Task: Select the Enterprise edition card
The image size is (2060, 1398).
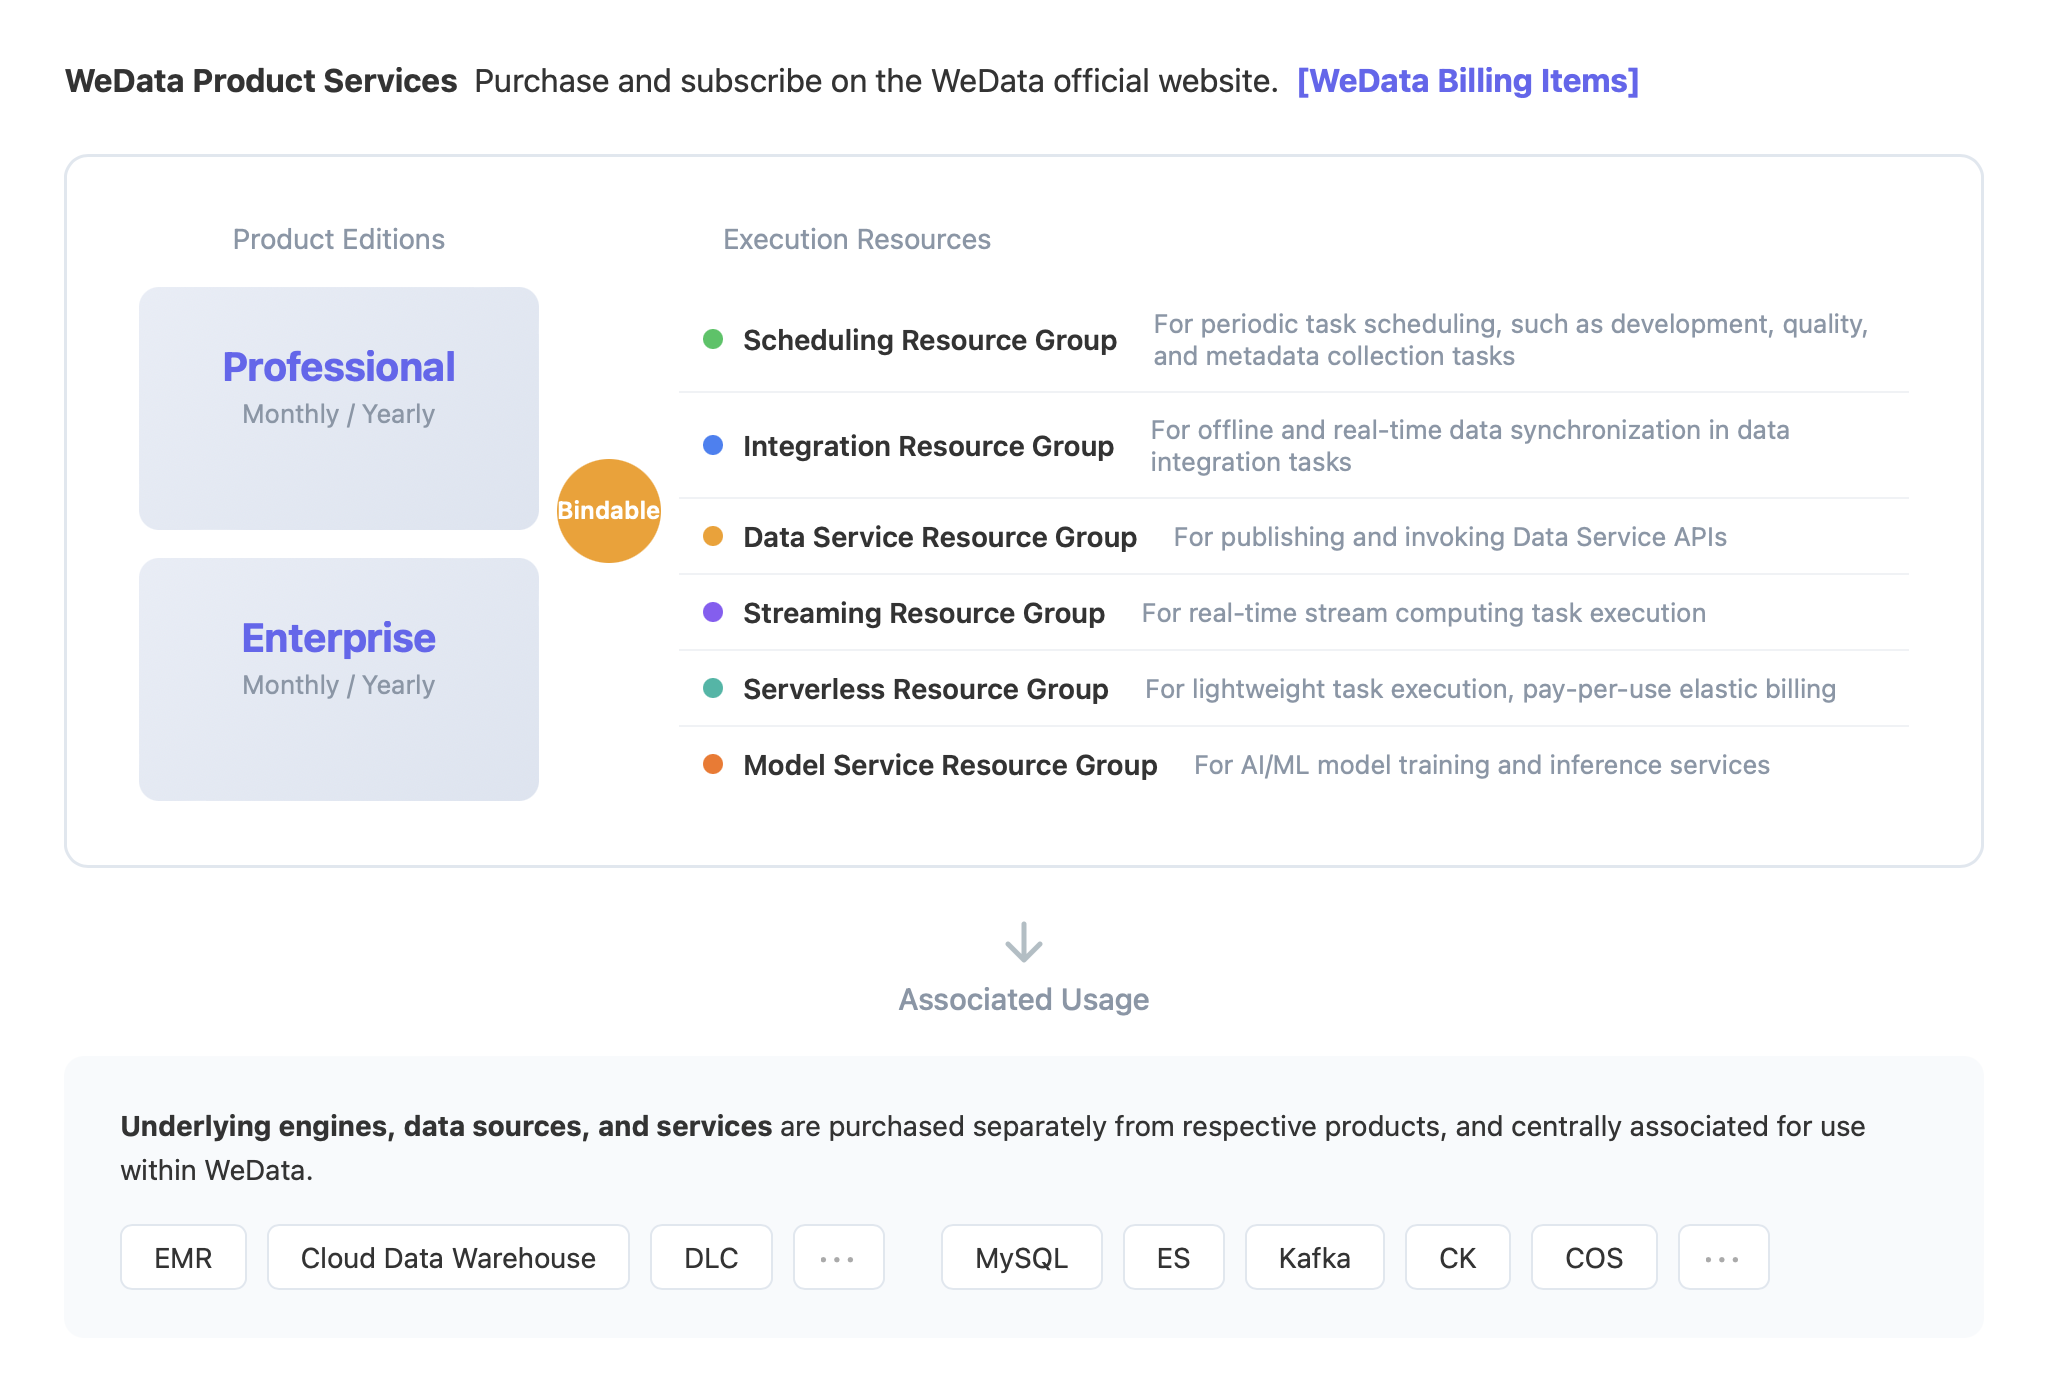Action: click(x=338, y=679)
